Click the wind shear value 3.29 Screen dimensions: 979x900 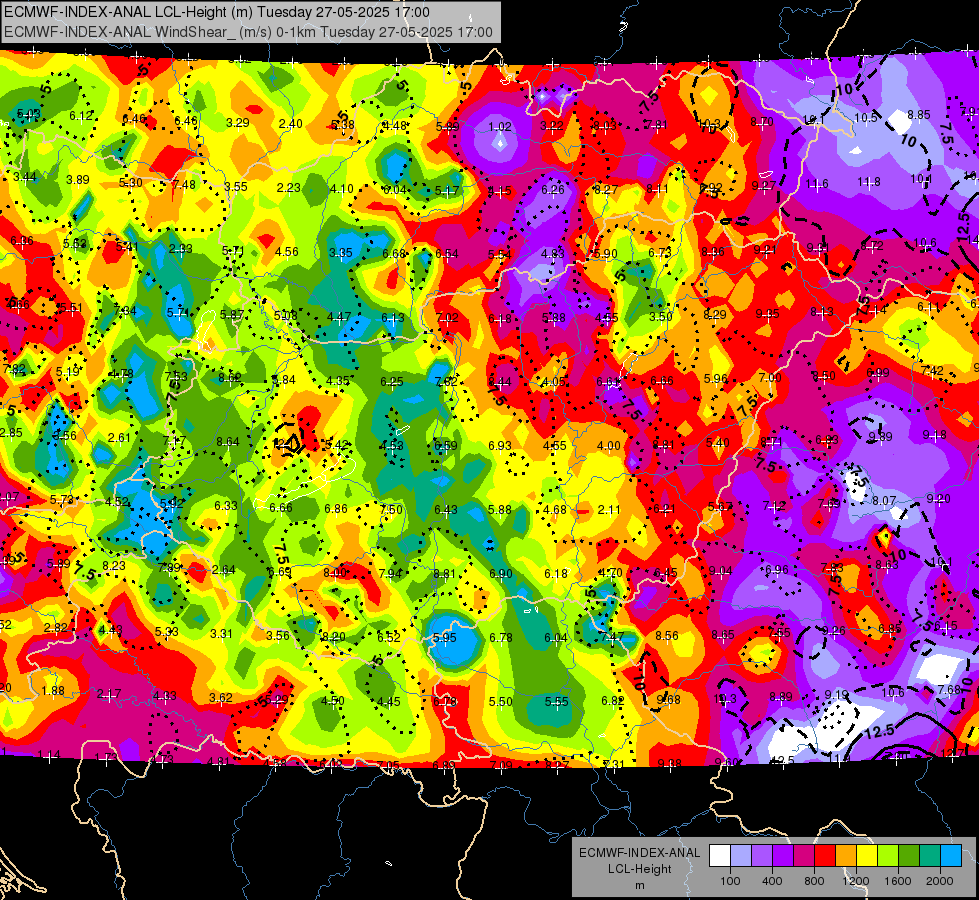238,122
